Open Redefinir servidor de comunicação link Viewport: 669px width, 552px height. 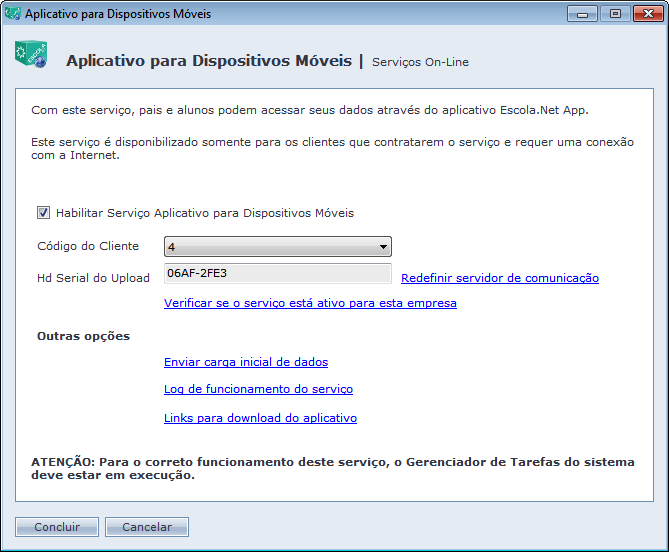point(499,278)
